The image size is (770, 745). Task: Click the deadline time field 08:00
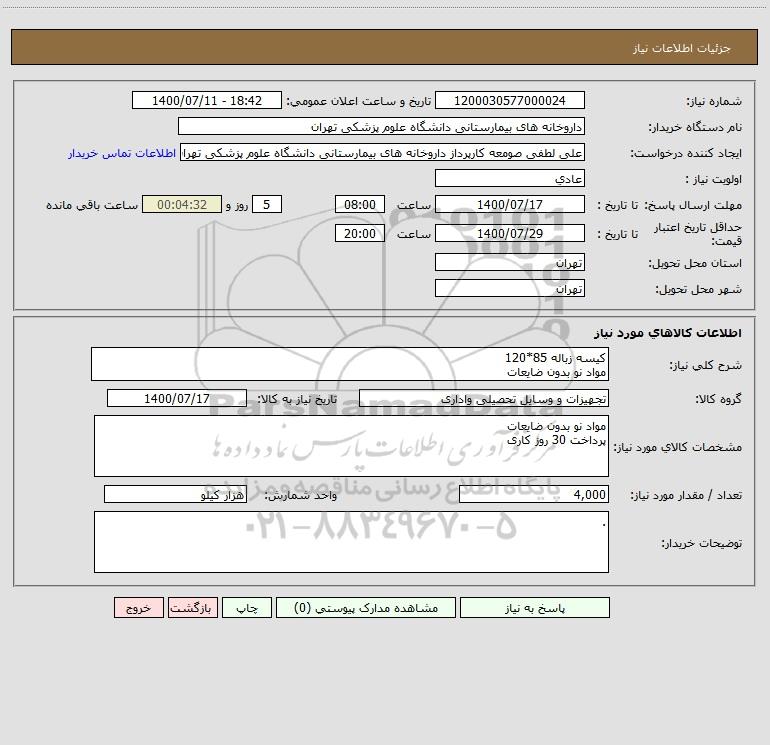tap(359, 205)
